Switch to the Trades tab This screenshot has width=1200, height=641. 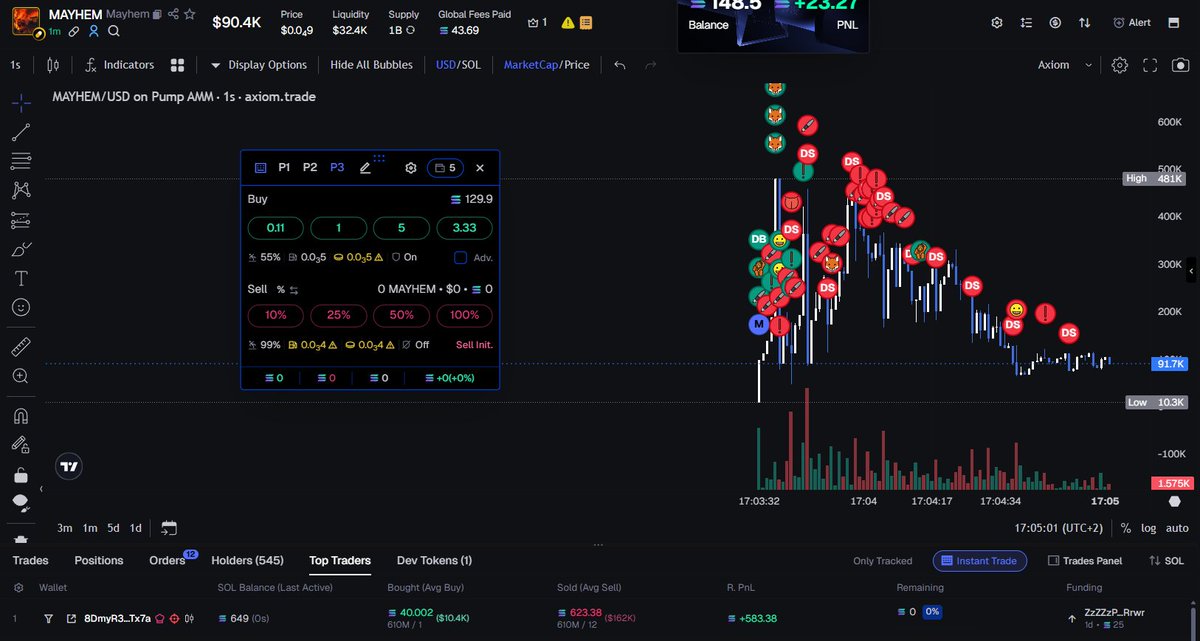click(31, 560)
